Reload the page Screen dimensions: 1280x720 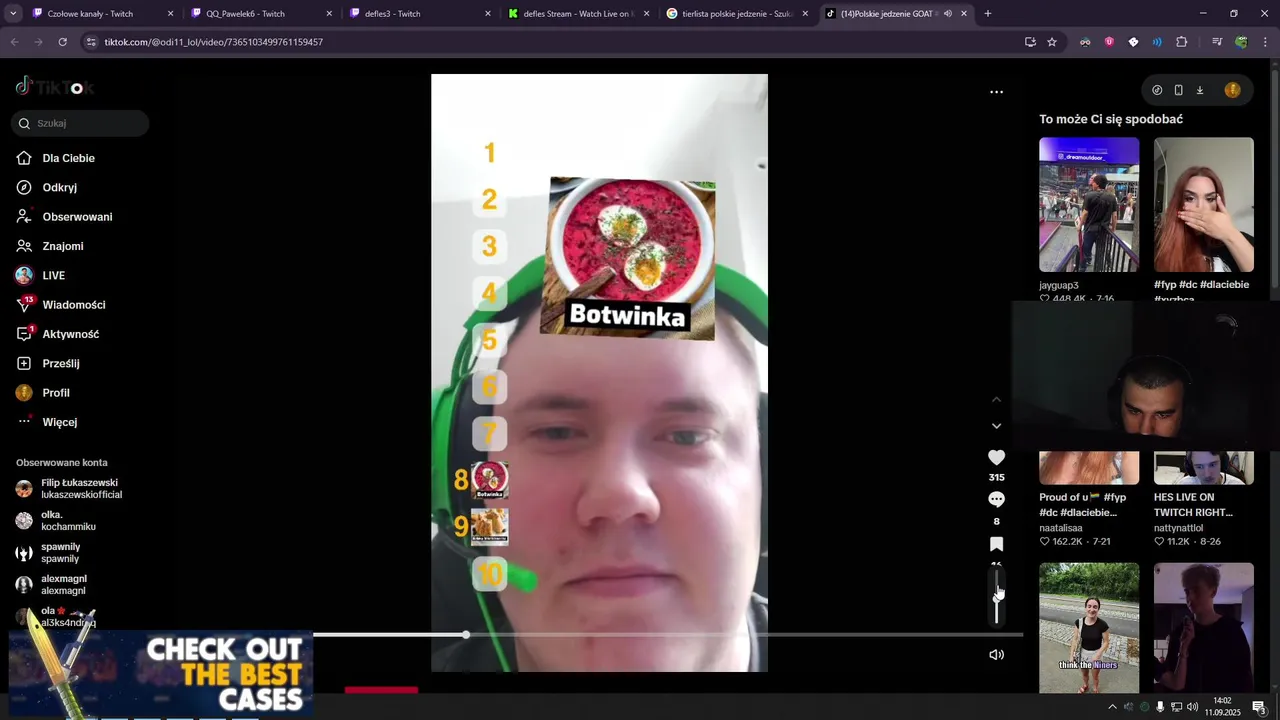[x=62, y=42]
